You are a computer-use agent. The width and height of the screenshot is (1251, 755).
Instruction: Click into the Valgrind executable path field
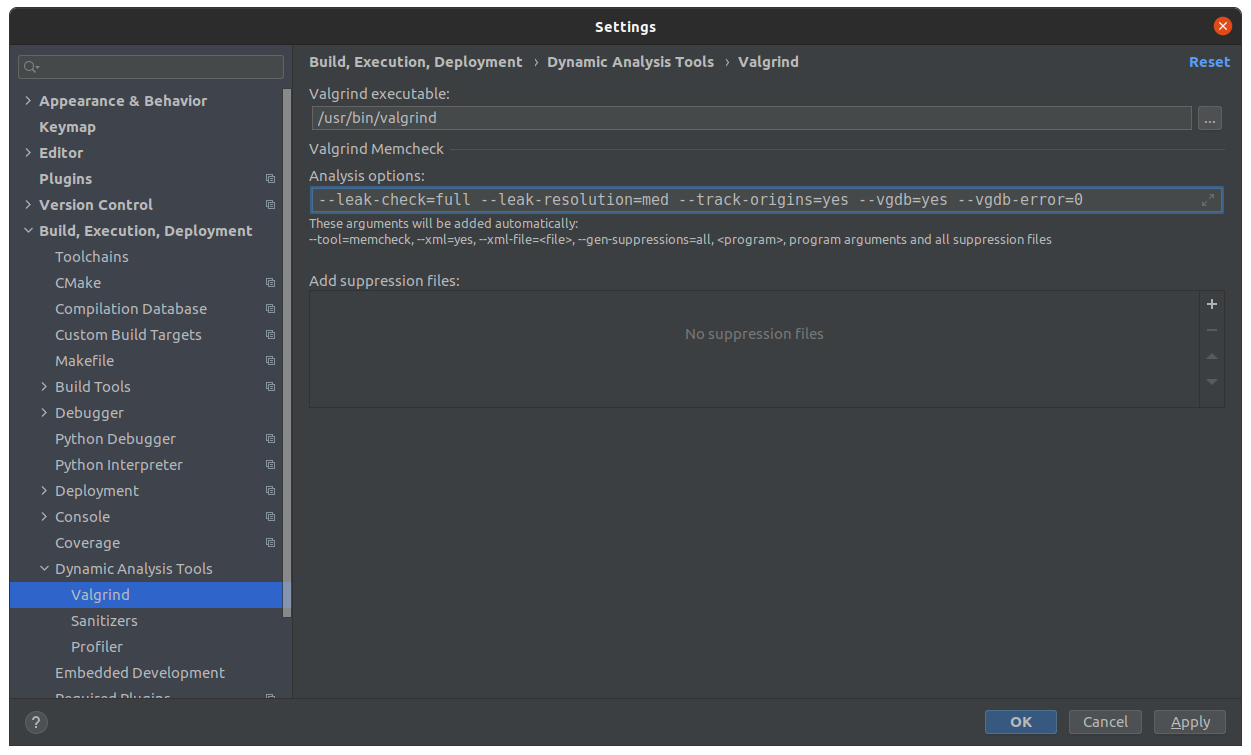tap(751, 118)
